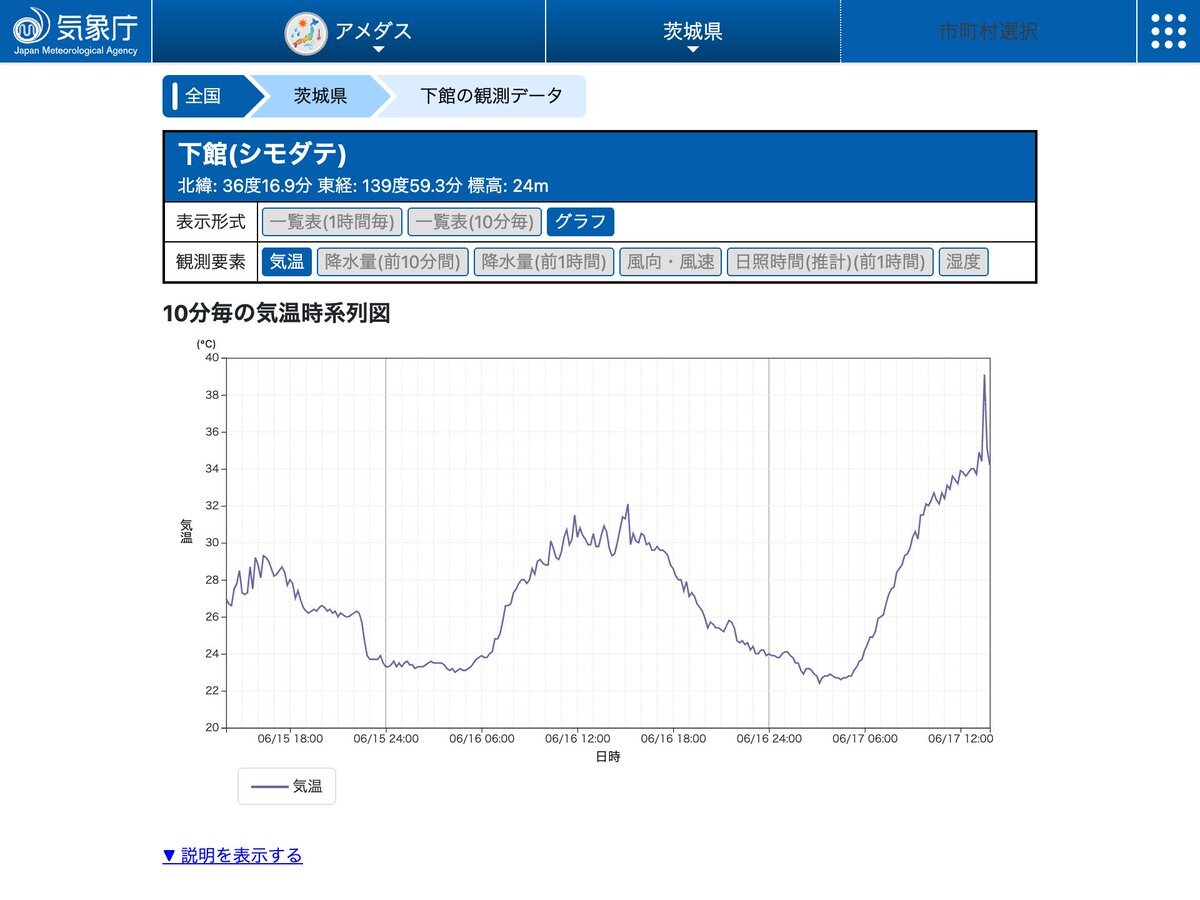1200x900 pixels.
Task: Select the グラフ display format
Action: pos(581,222)
